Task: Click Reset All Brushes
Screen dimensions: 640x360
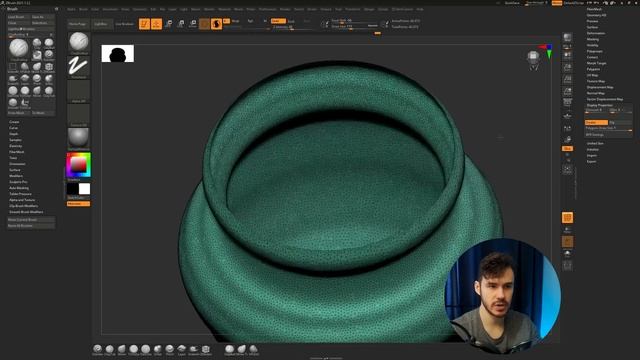Action: coord(31,225)
